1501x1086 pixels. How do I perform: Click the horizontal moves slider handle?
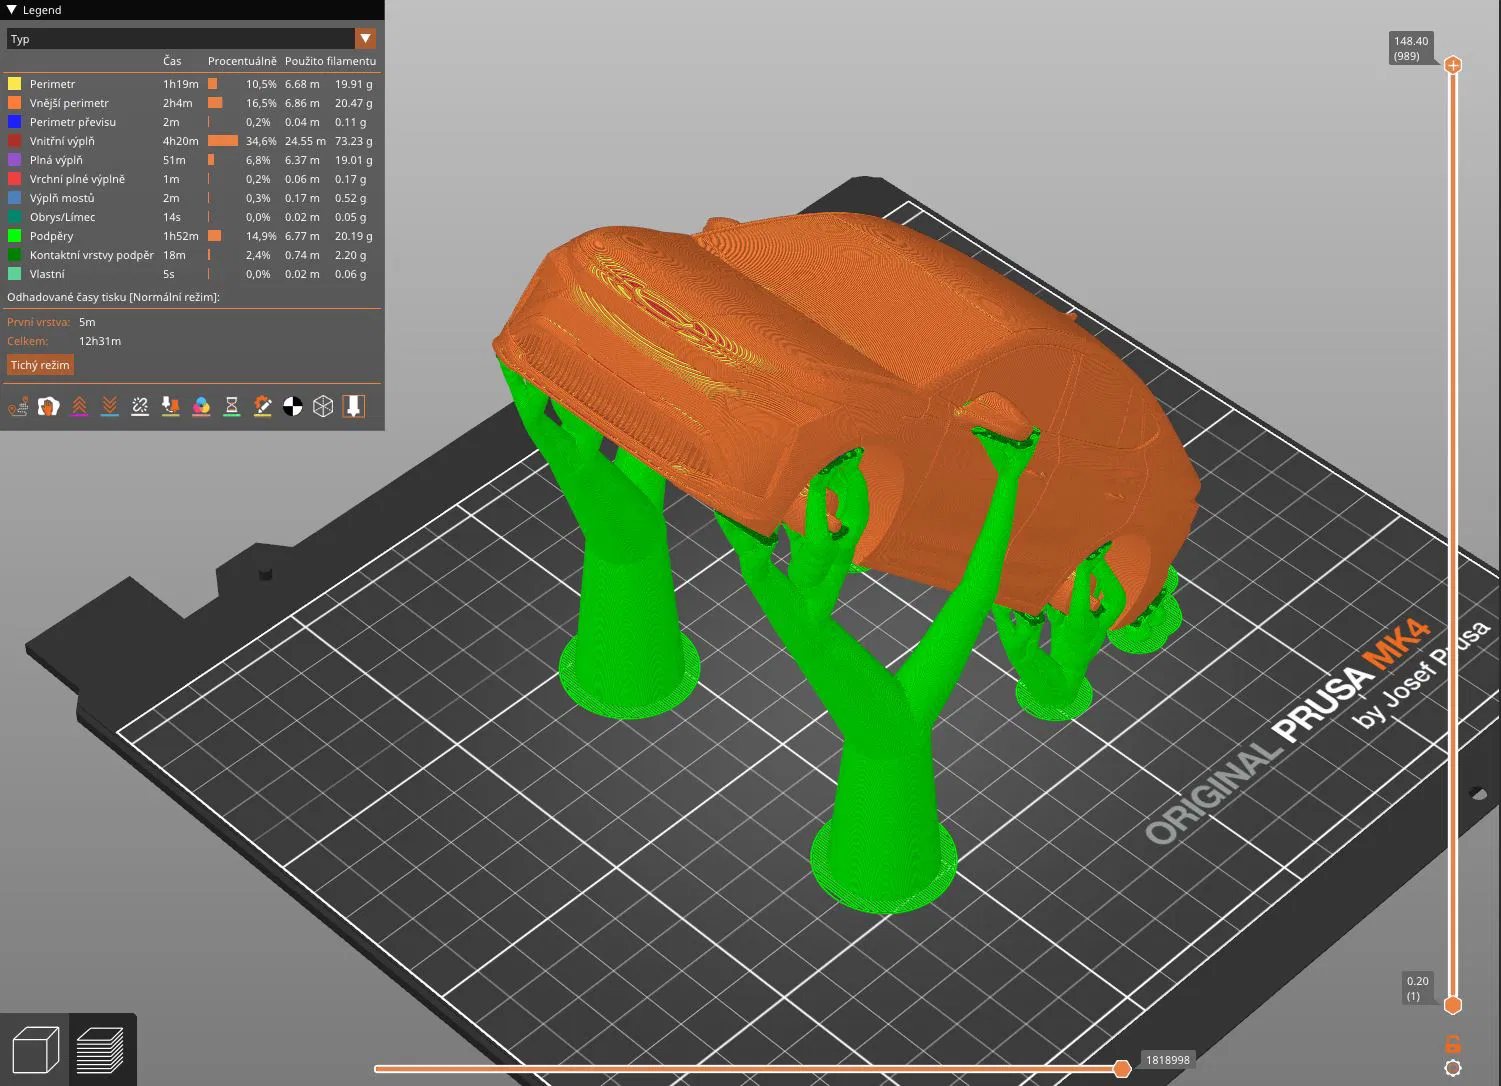[1122, 1069]
